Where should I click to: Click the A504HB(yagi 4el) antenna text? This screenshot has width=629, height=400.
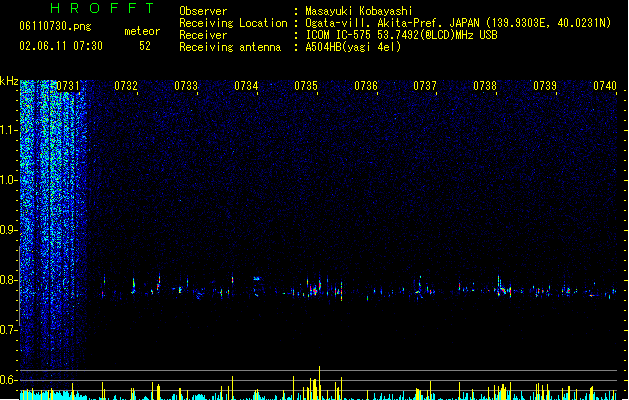click(x=353, y=47)
